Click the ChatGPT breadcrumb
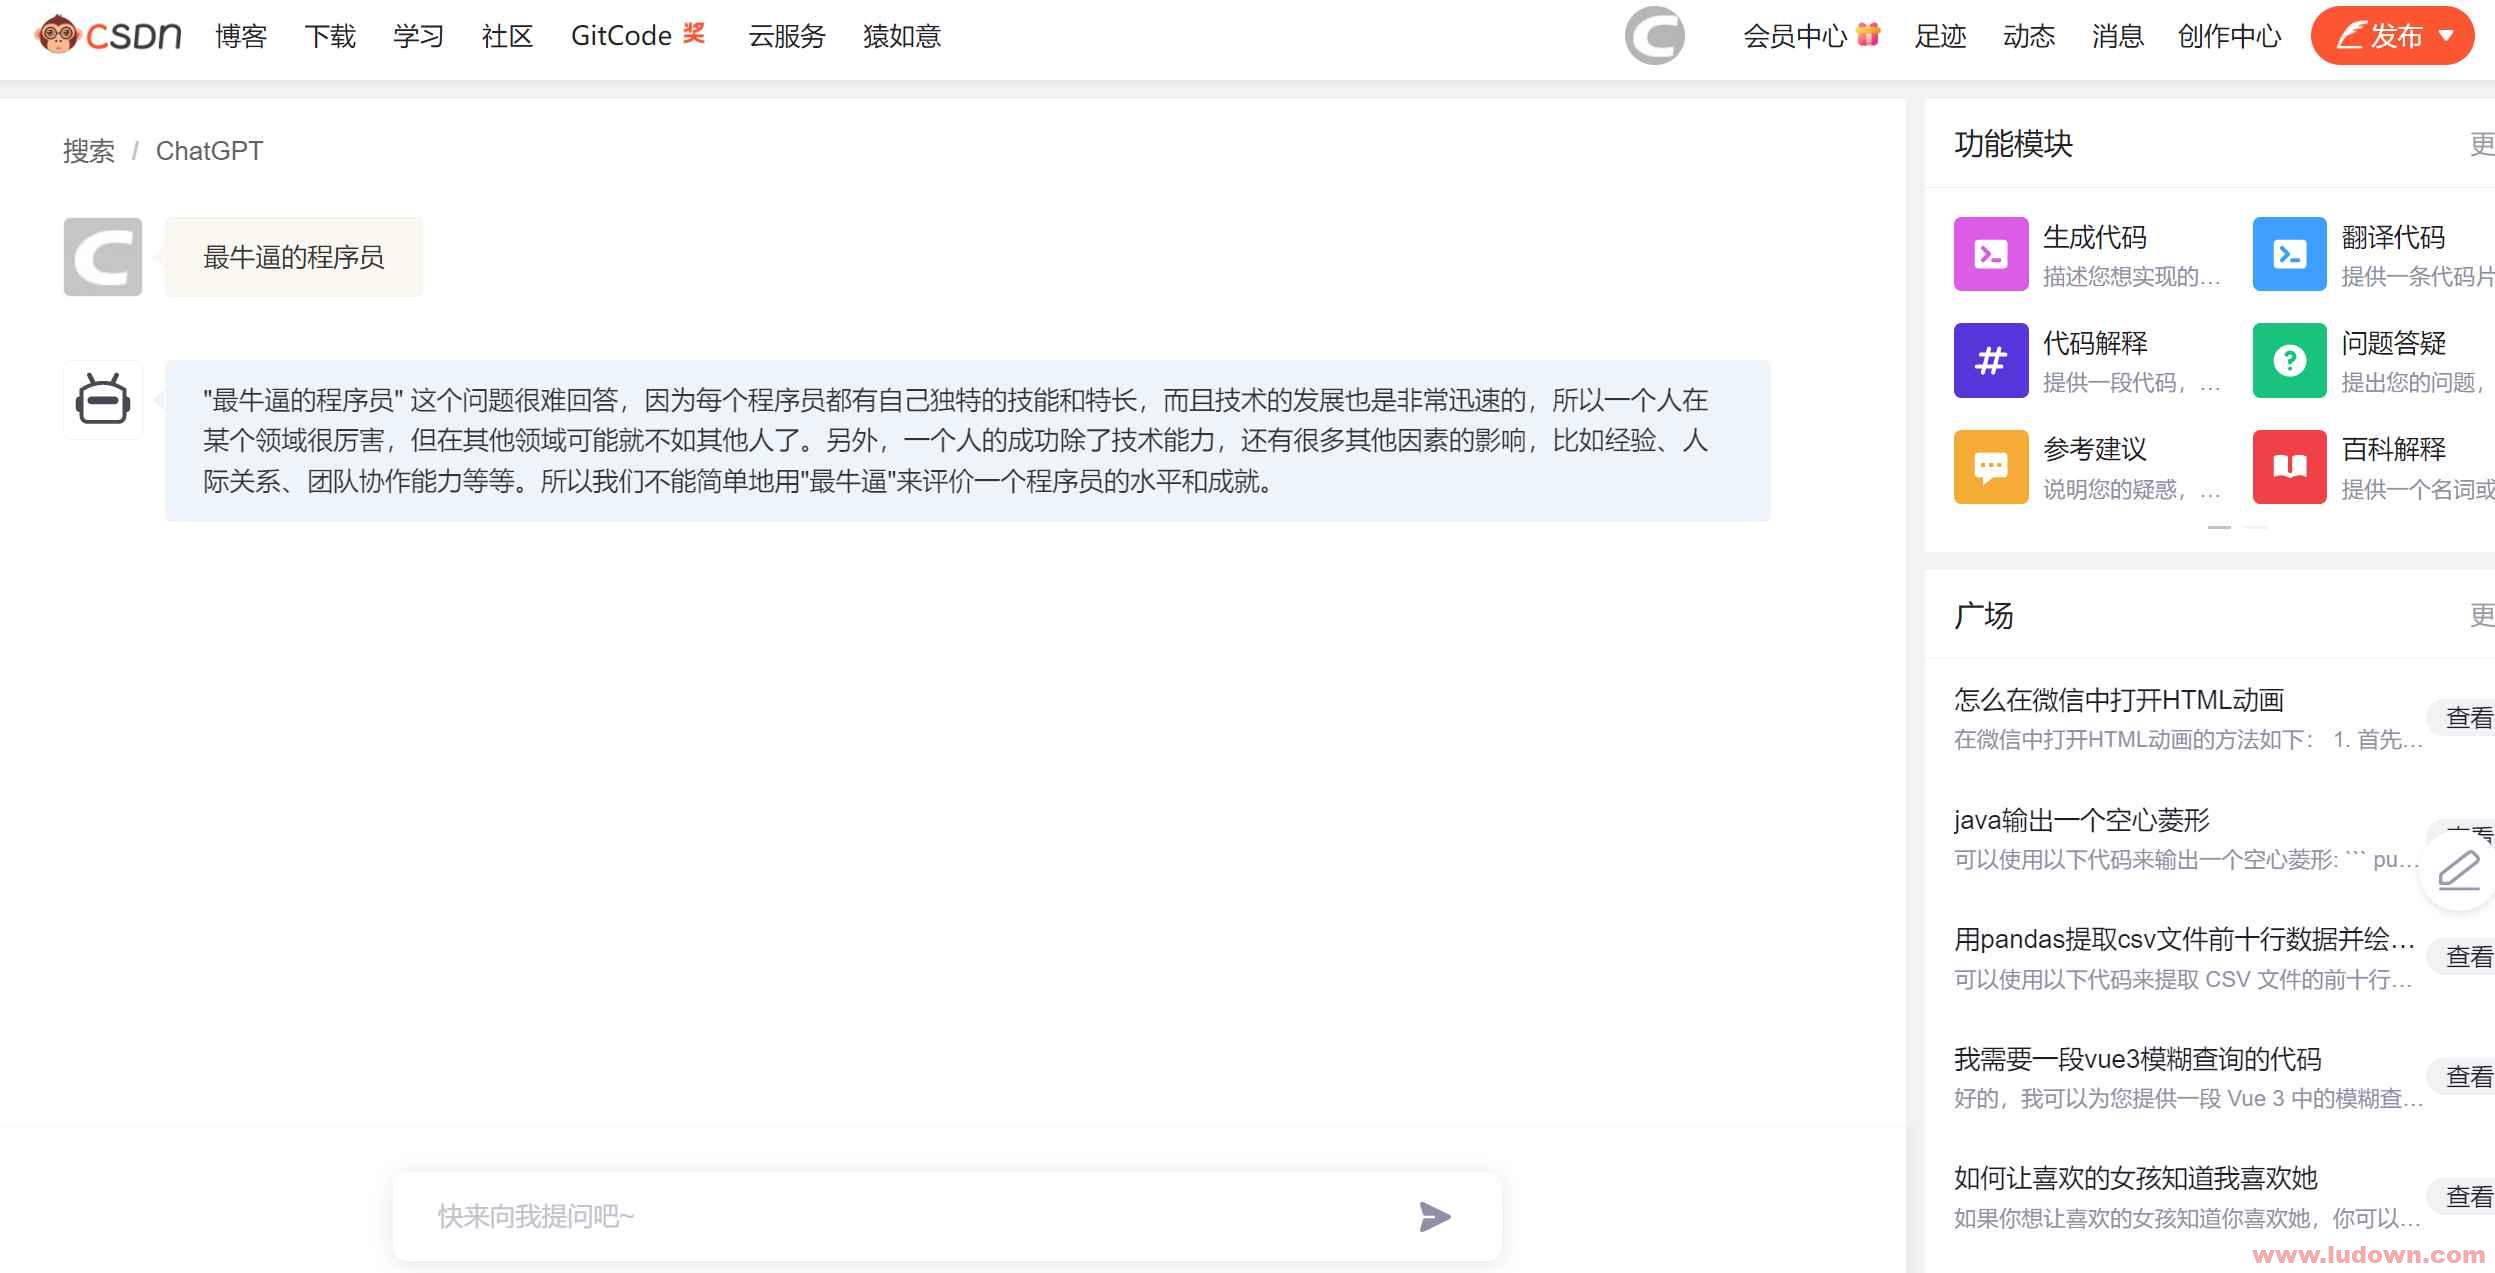 click(x=209, y=151)
